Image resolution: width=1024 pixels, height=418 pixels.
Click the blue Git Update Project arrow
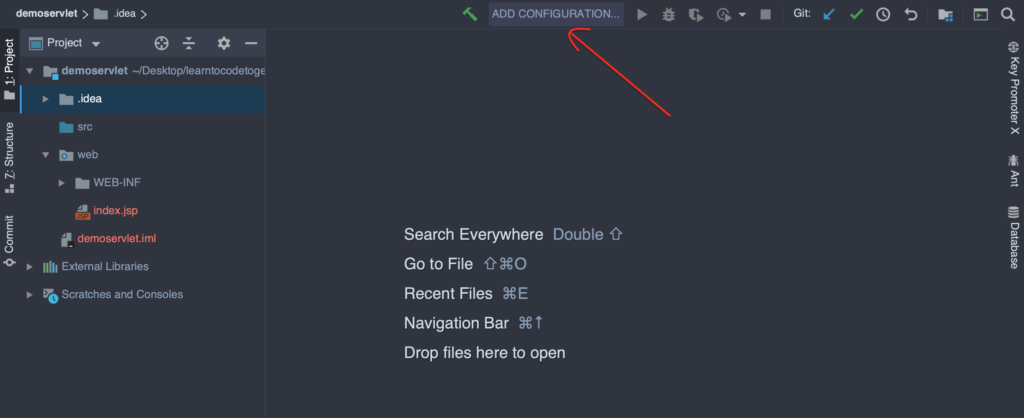(x=829, y=14)
